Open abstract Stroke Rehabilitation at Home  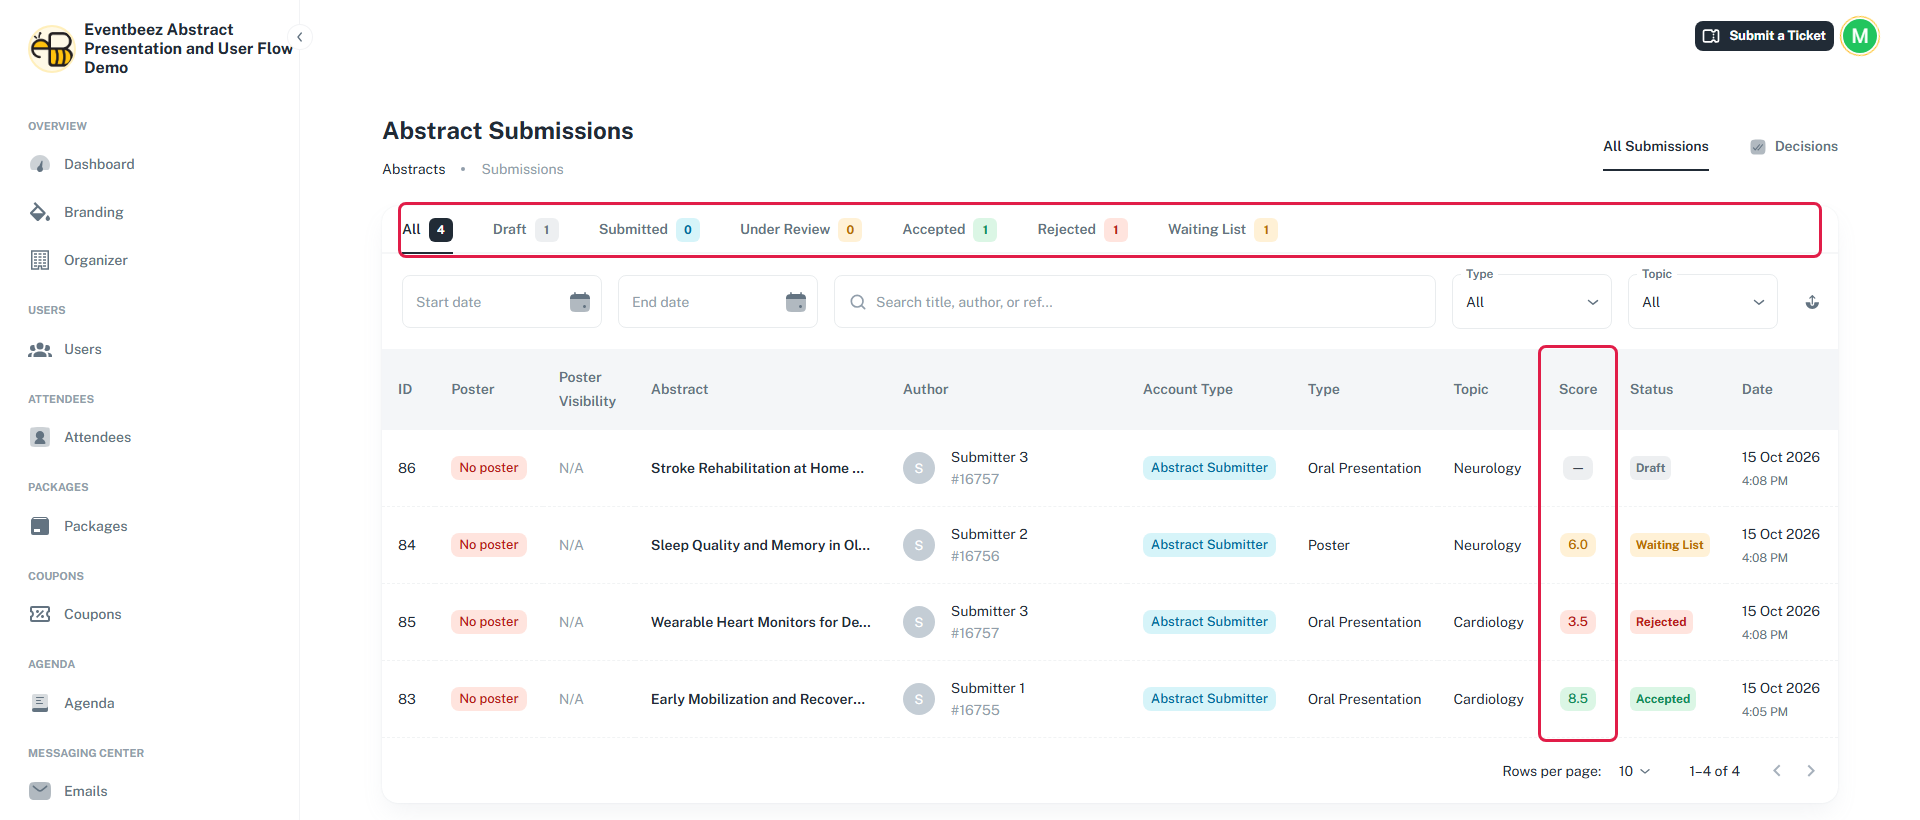point(757,468)
